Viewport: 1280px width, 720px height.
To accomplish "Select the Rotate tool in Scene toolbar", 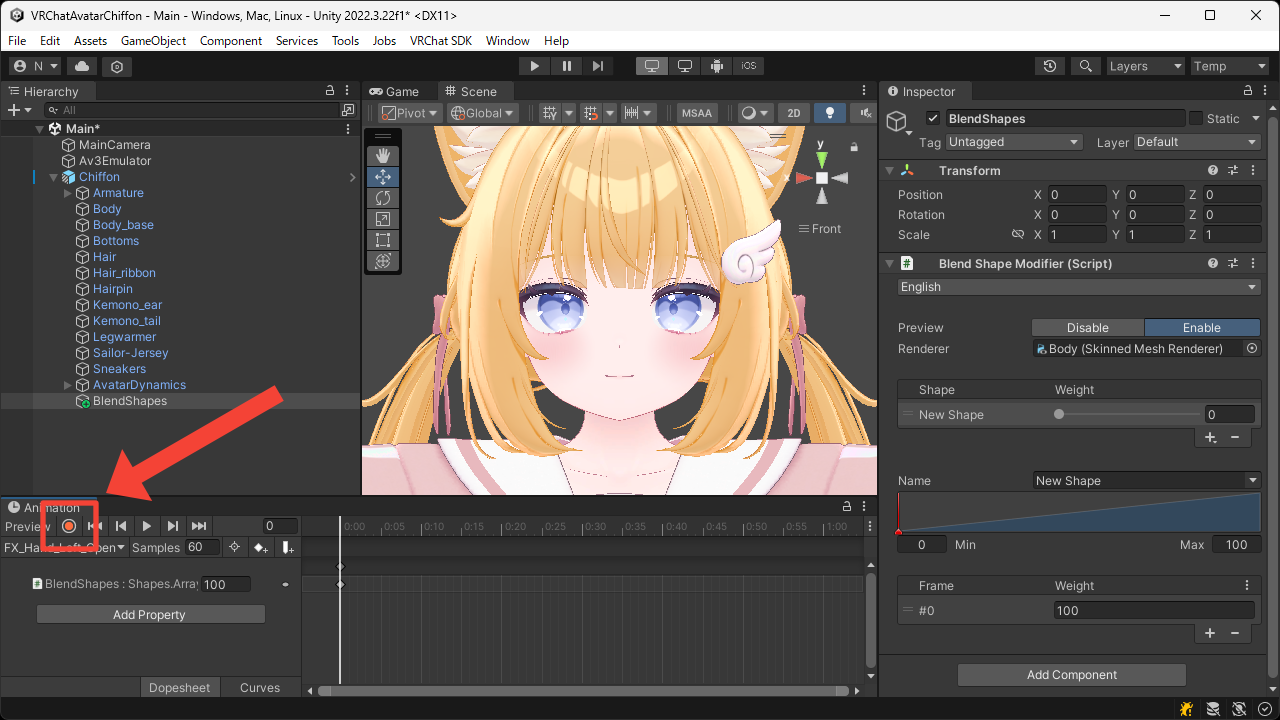I will [382, 198].
